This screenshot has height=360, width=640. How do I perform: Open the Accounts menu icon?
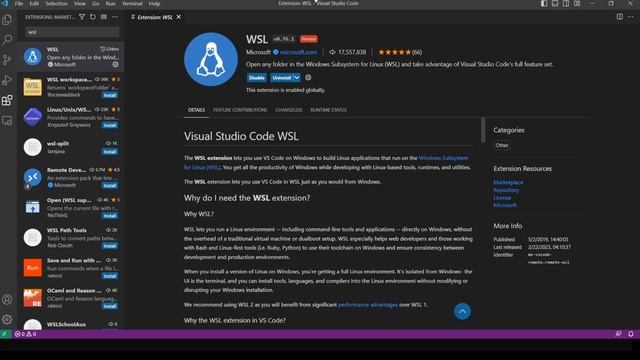(x=7, y=299)
